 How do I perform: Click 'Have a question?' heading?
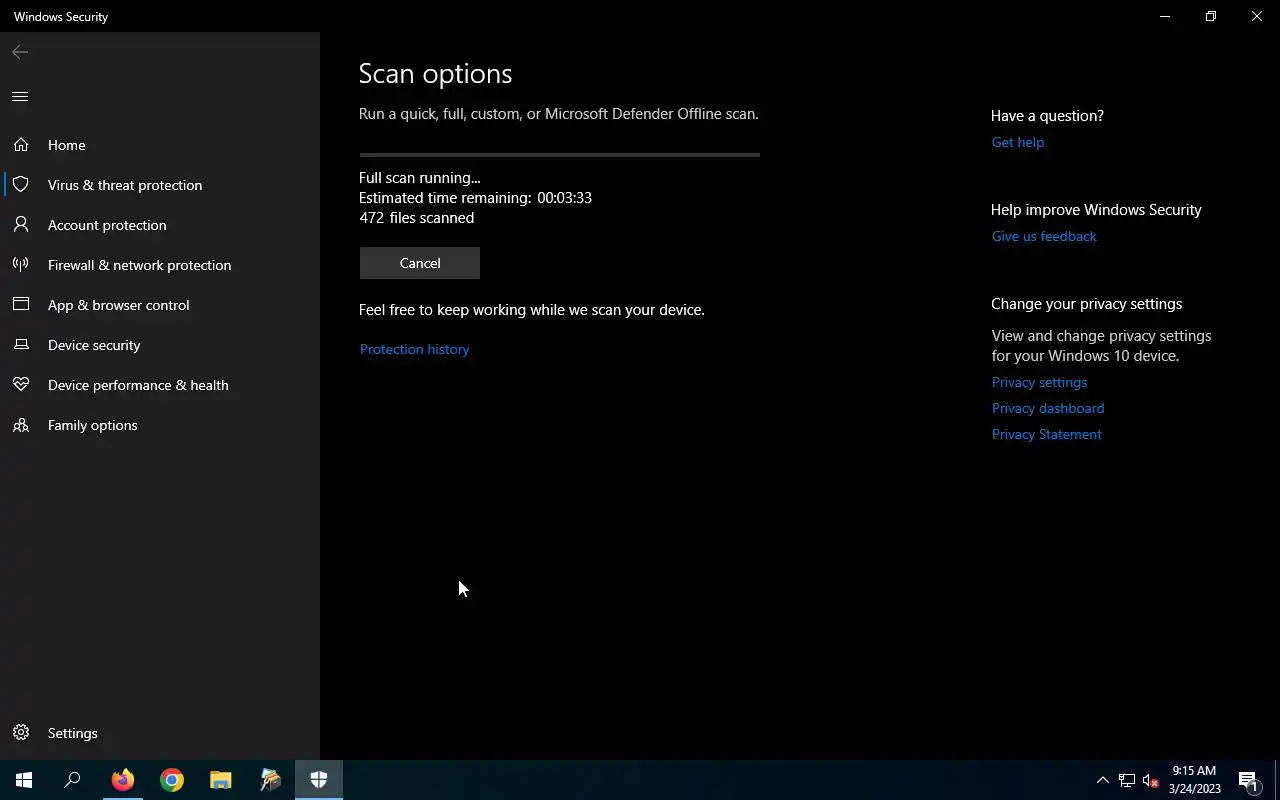[x=1047, y=116]
